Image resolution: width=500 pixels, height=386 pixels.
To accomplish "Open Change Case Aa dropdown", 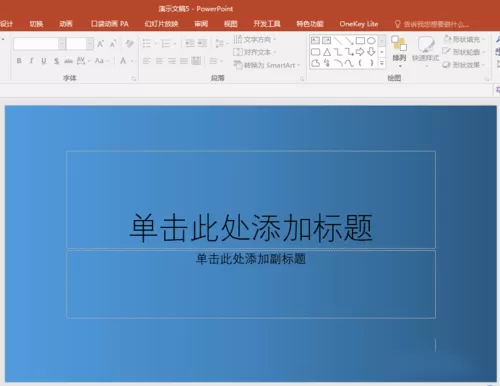I will [101, 61].
